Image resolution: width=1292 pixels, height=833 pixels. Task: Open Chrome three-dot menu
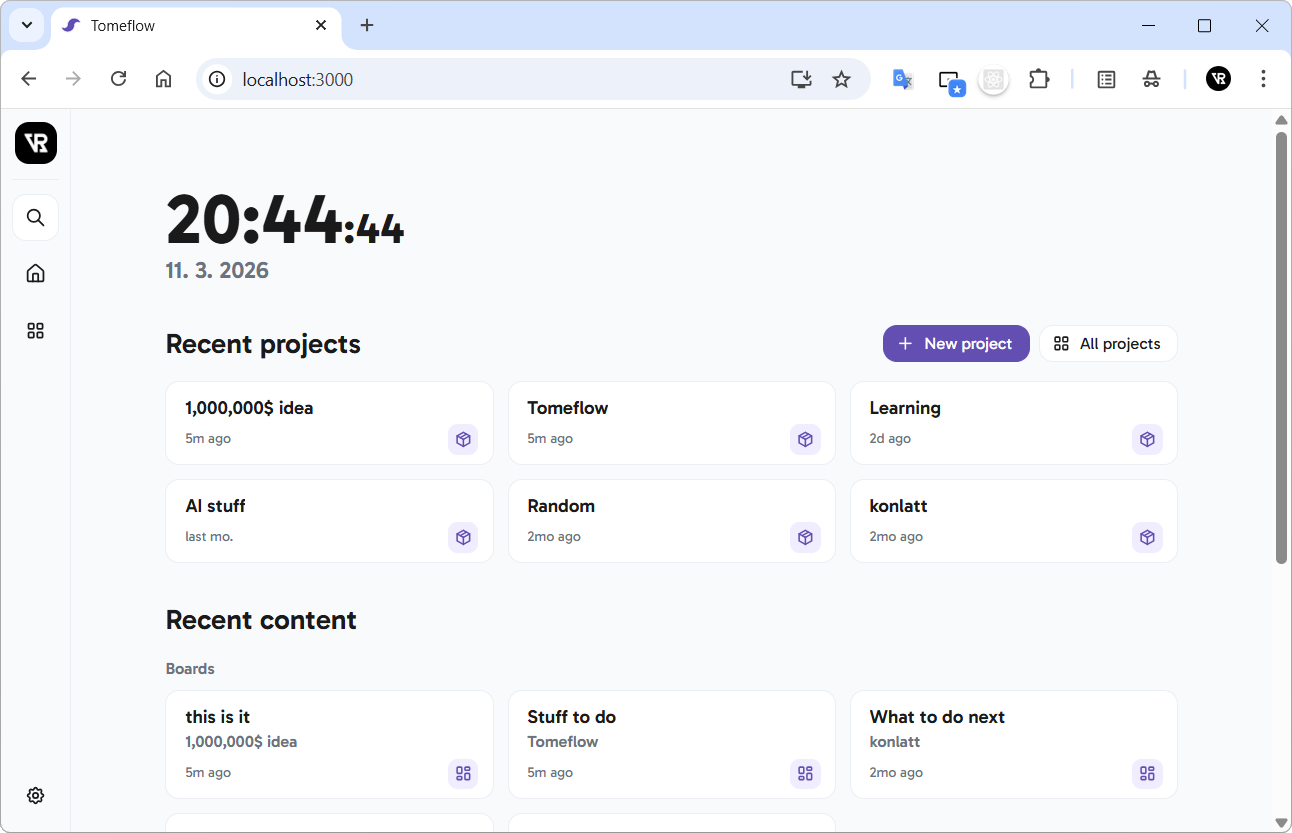click(1264, 80)
